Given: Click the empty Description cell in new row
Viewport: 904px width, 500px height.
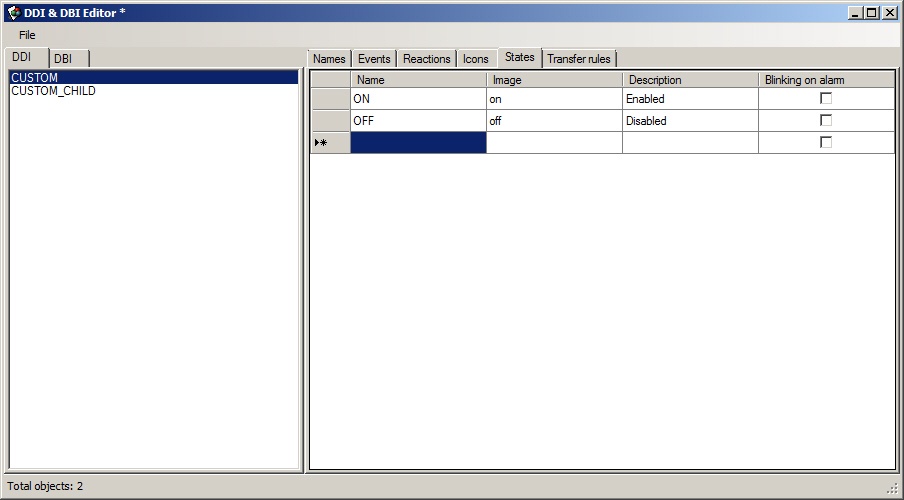Looking at the screenshot, I should pos(691,142).
